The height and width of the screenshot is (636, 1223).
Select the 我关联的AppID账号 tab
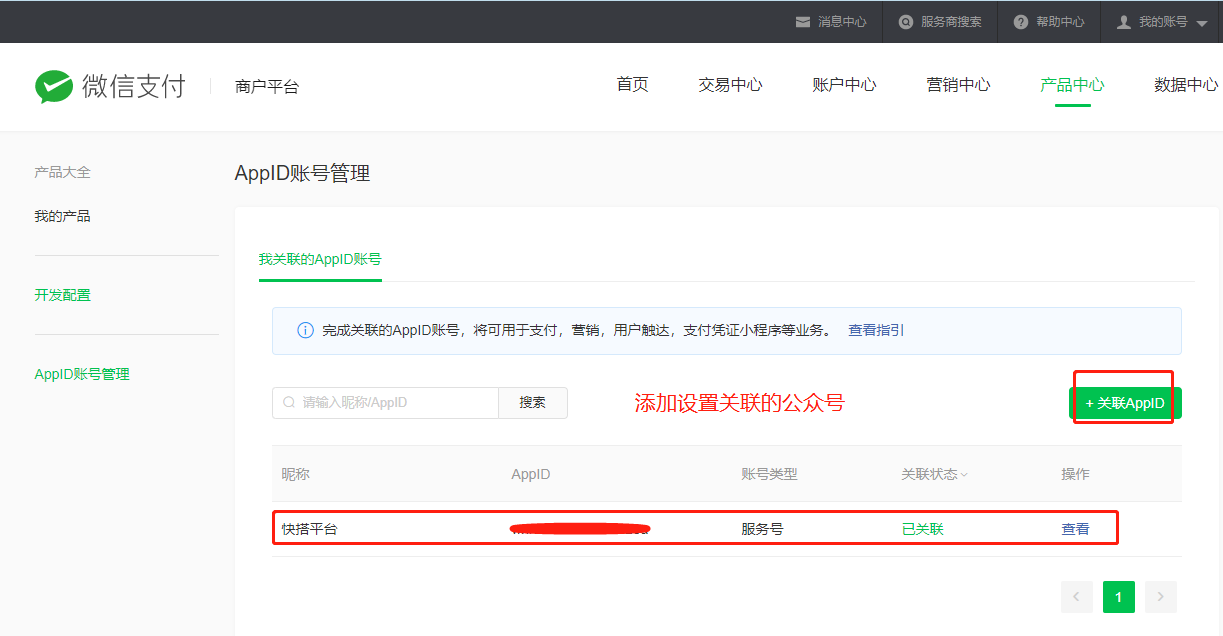[320, 259]
